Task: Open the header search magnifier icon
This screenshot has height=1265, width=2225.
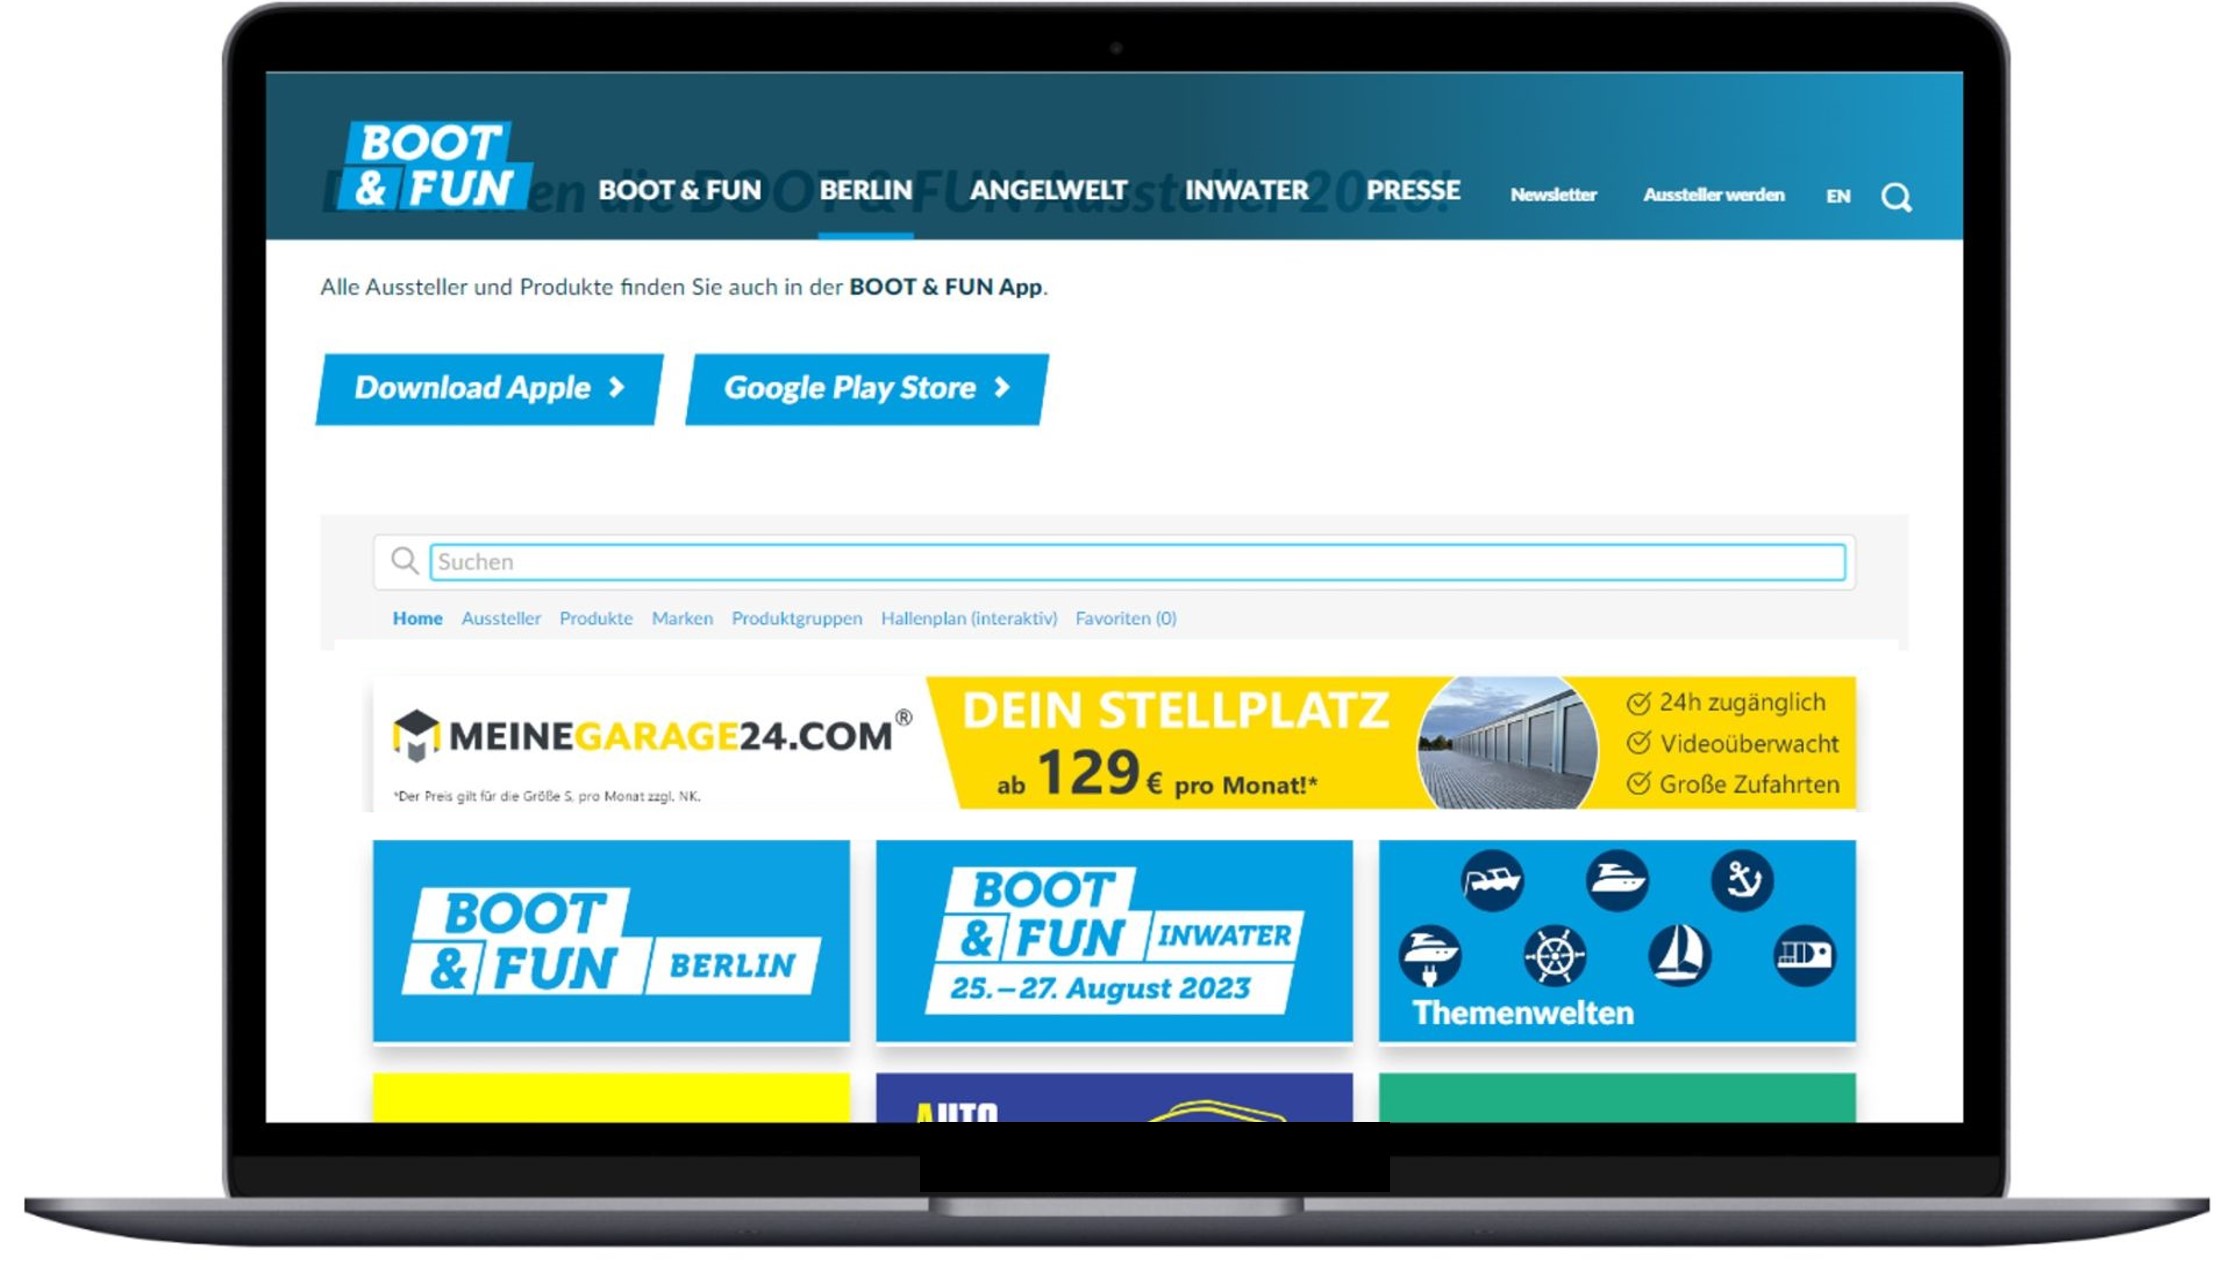Action: (x=1896, y=197)
